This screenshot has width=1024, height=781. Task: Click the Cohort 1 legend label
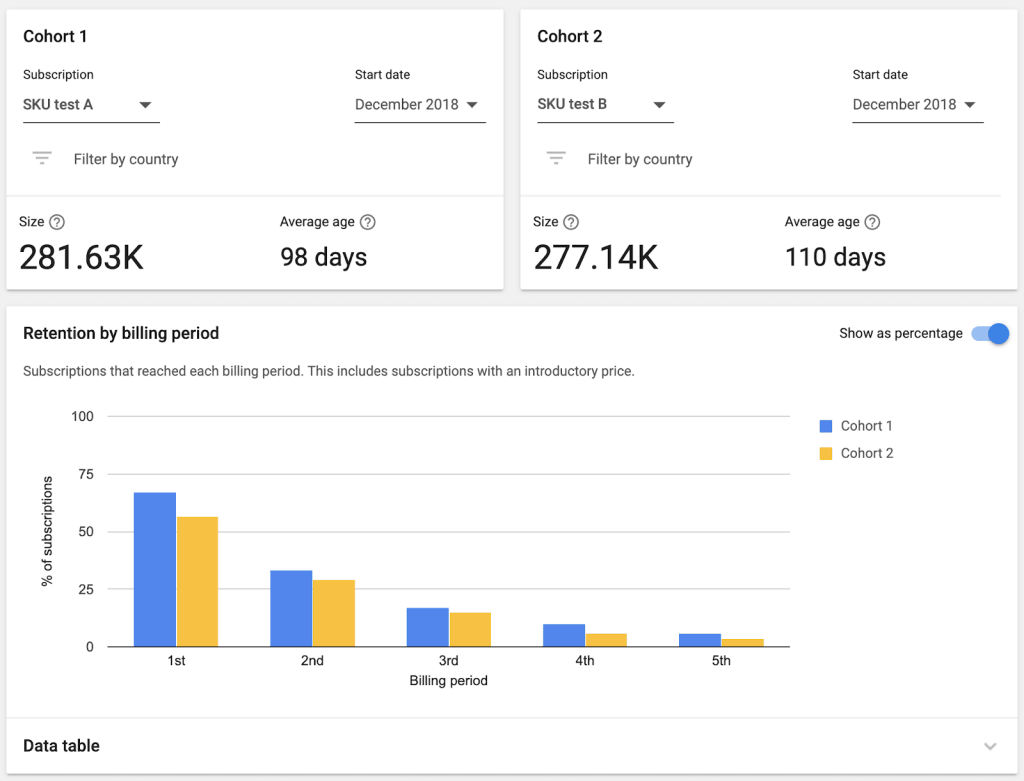(x=866, y=426)
